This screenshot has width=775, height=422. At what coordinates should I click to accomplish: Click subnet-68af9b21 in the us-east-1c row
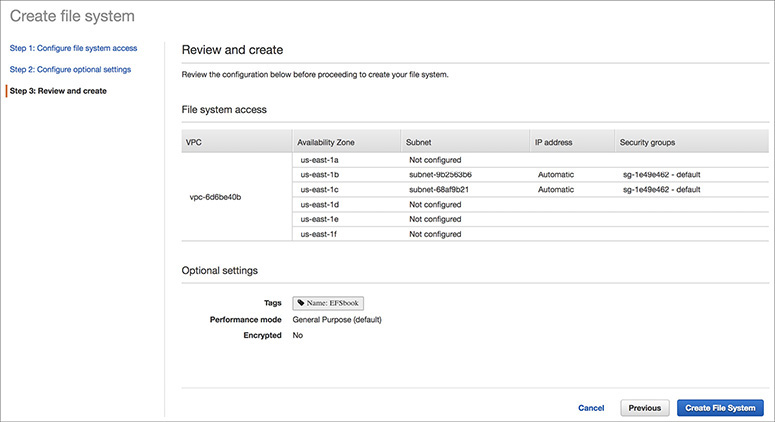point(440,189)
